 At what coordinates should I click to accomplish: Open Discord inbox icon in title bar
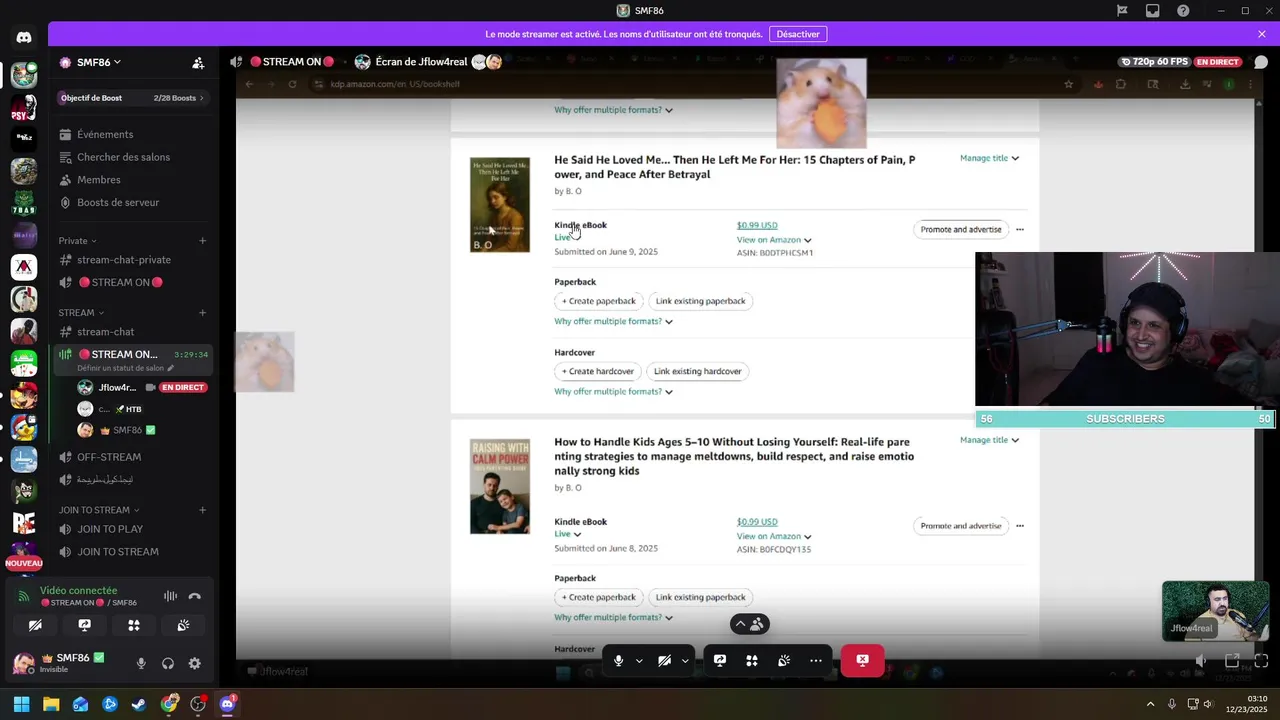click(1153, 11)
